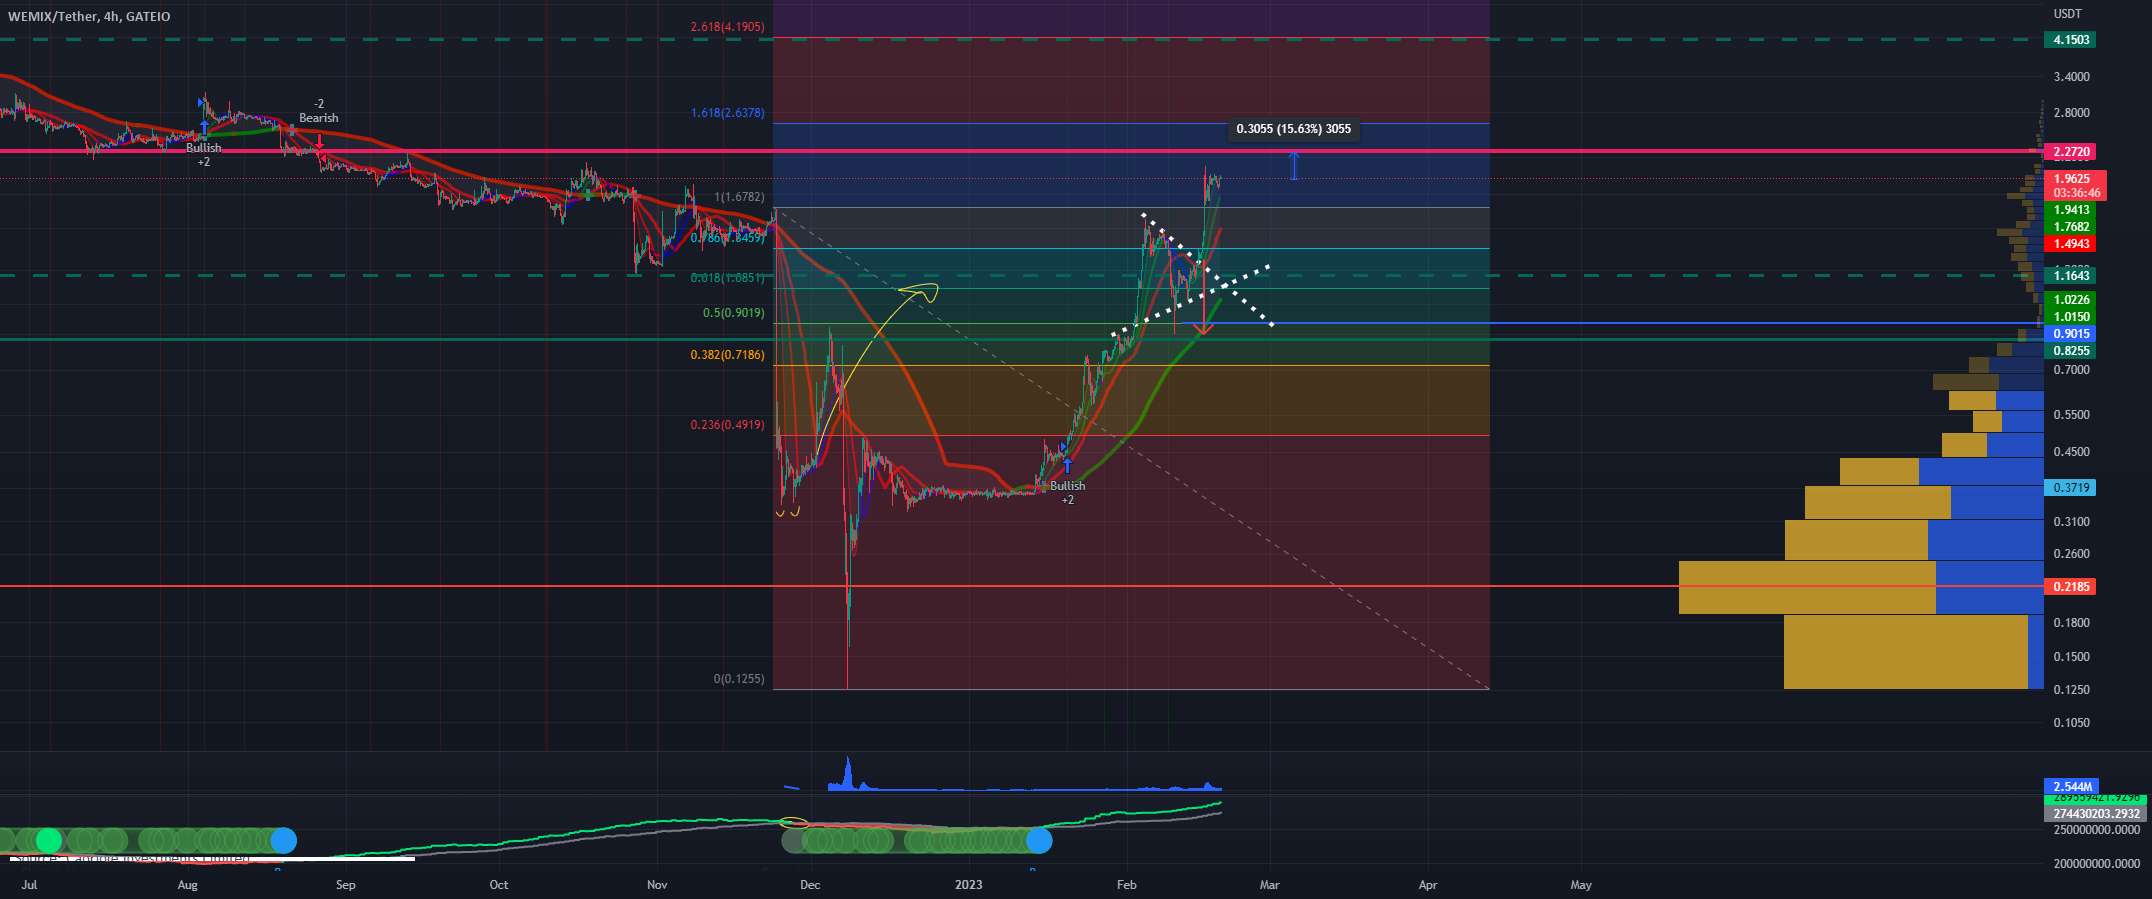Click the Bullish +2 arrow in August
This screenshot has width=2152, height=899.
coord(203,129)
